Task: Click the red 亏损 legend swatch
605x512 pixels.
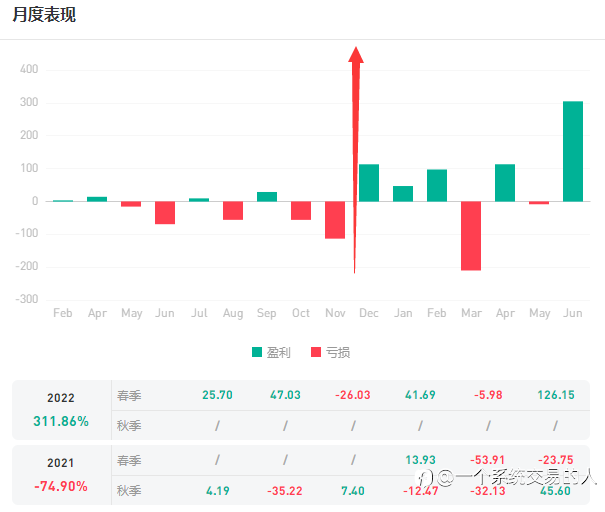Action: tap(316, 352)
